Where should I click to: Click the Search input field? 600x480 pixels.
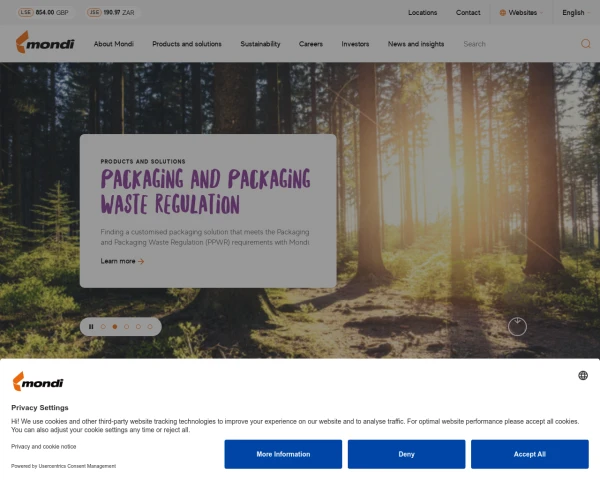518,44
